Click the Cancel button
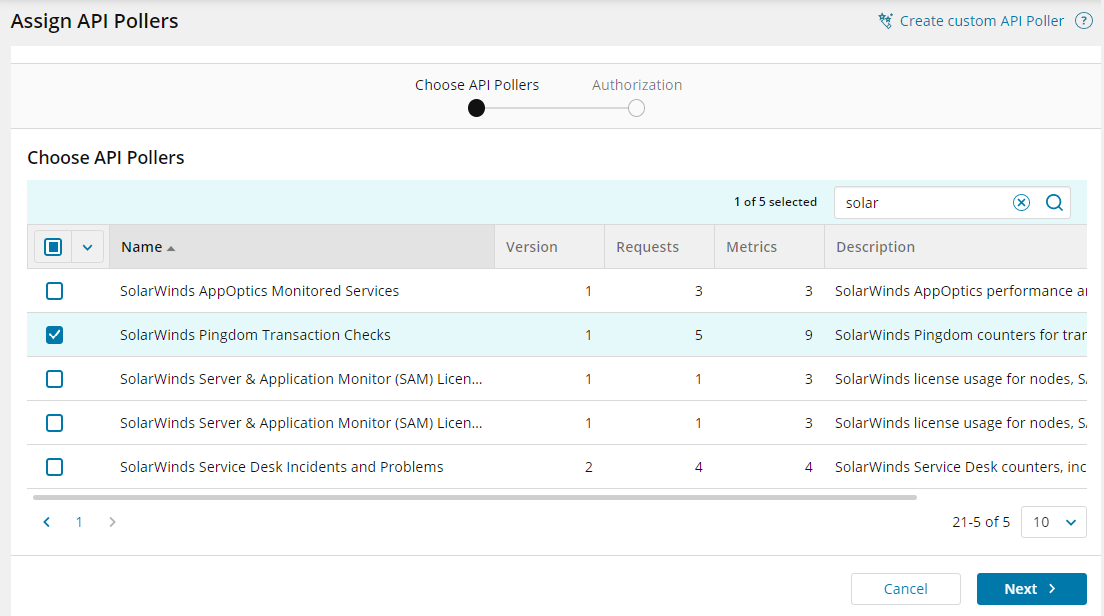Image resolution: width=1104 pixels, height=616 pixels. point(905,589)
